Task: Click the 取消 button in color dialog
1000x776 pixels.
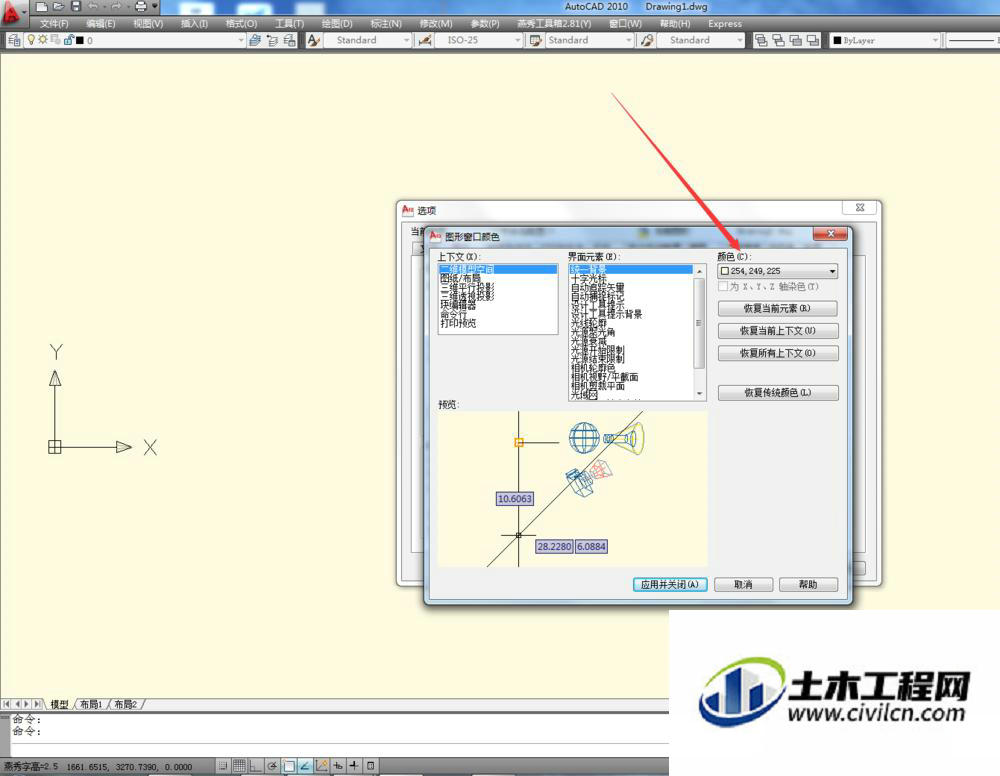Action: pos(743,585)
